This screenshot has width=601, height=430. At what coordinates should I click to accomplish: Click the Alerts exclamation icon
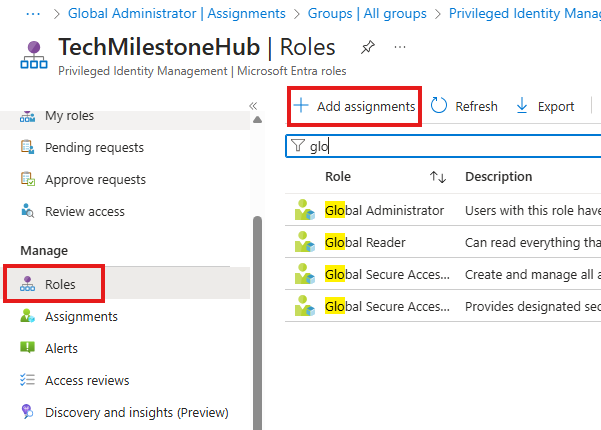tap(27, 347)
